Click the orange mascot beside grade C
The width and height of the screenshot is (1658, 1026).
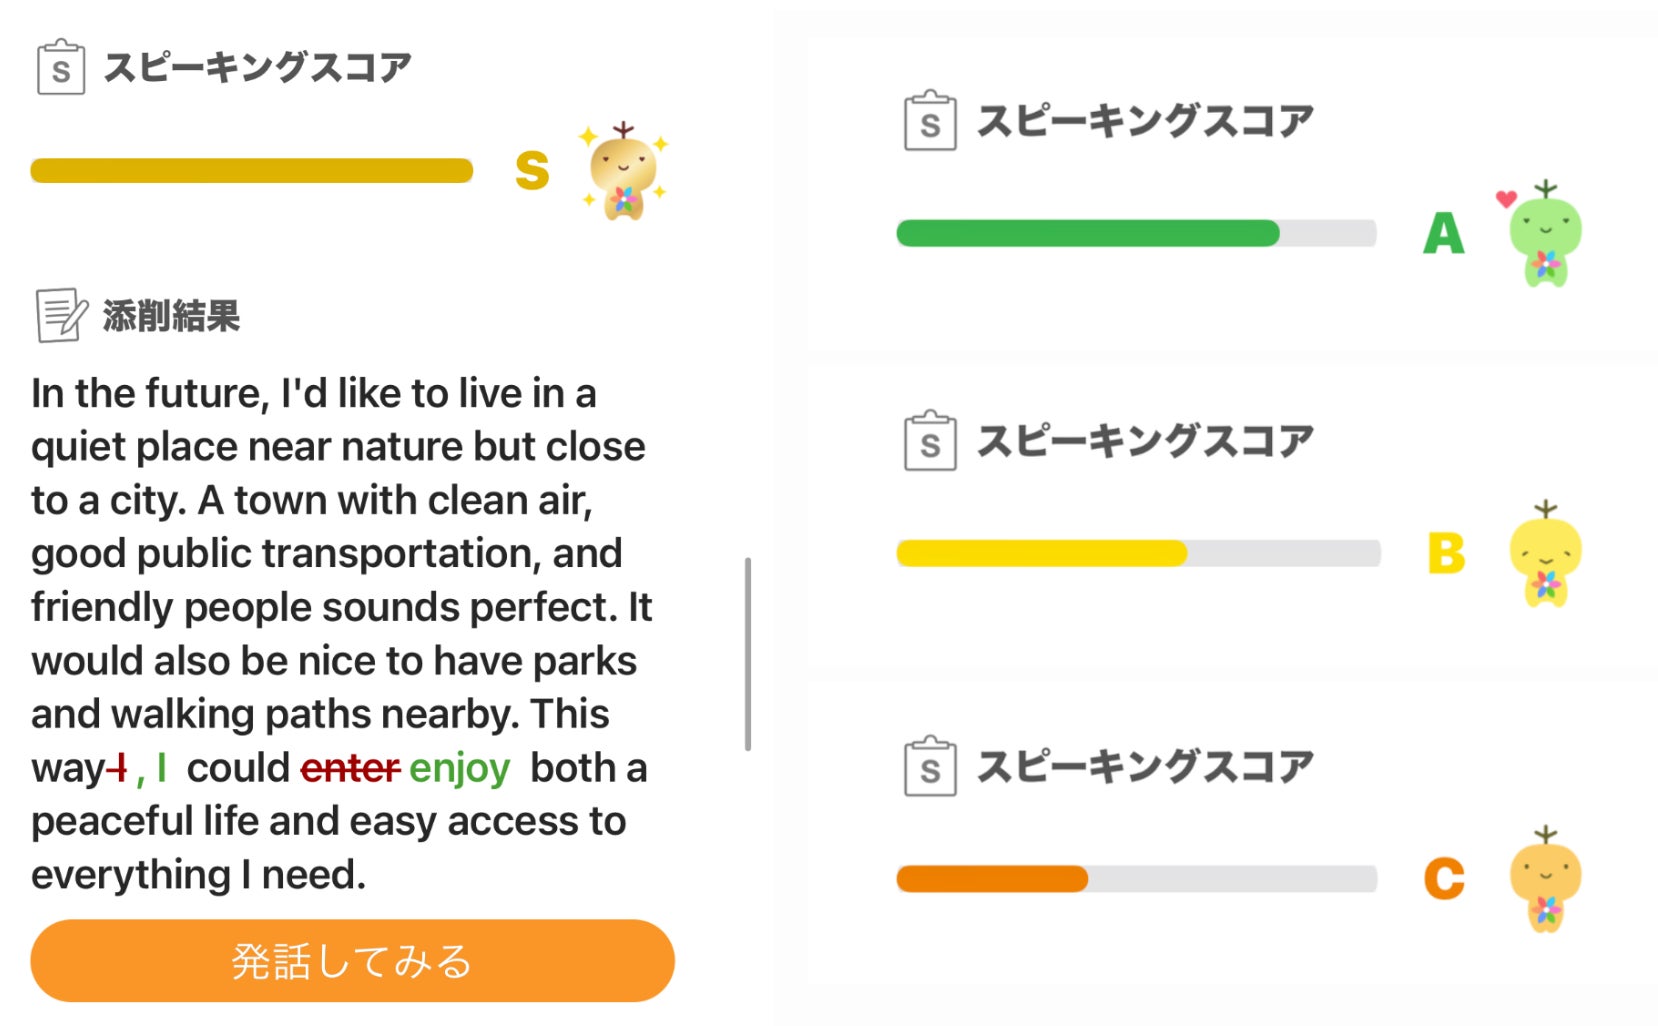tap(1545, 878)
